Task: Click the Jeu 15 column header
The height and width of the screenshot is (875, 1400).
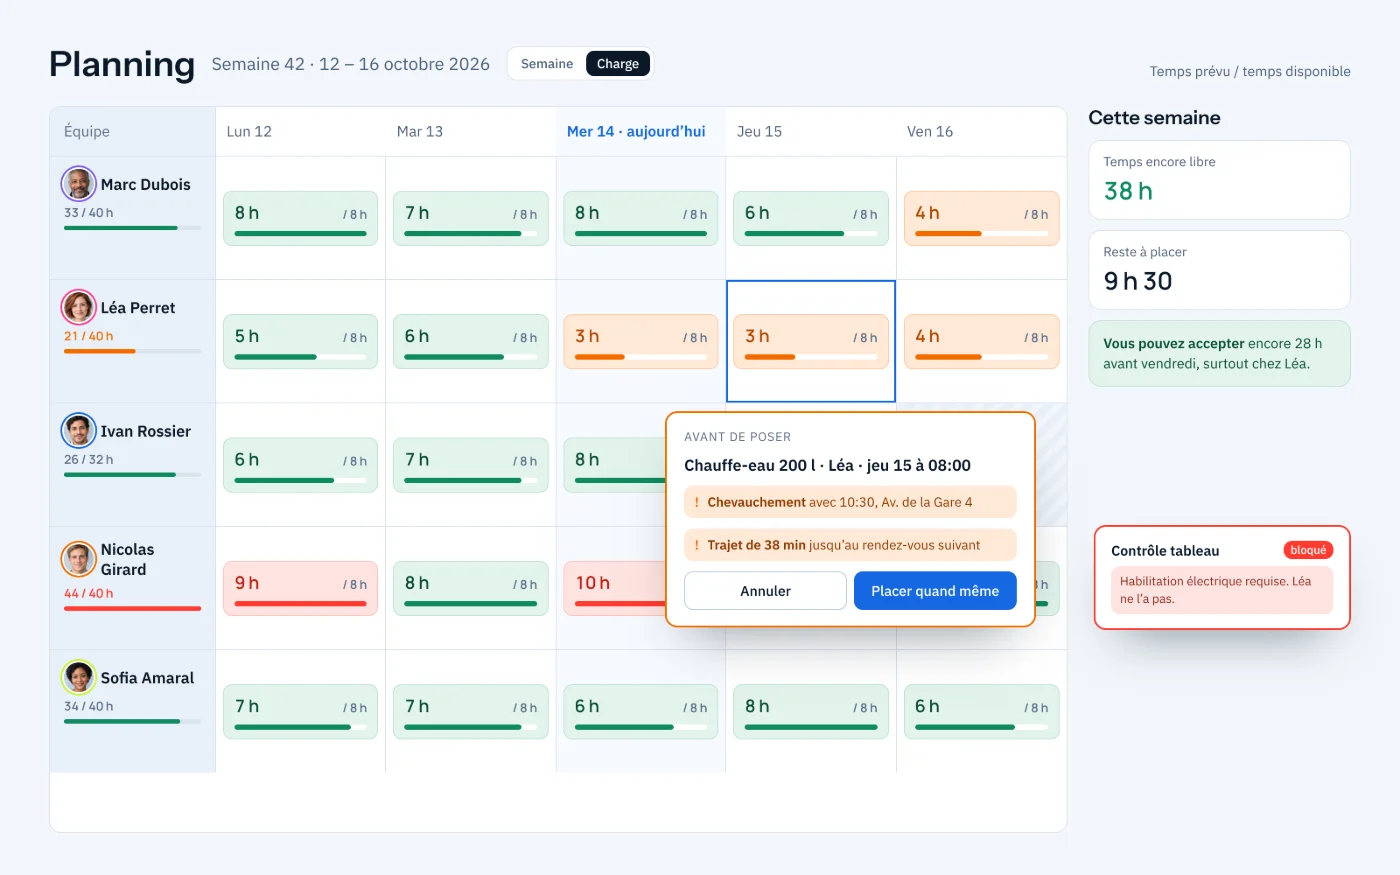Action: coord(811,131)
